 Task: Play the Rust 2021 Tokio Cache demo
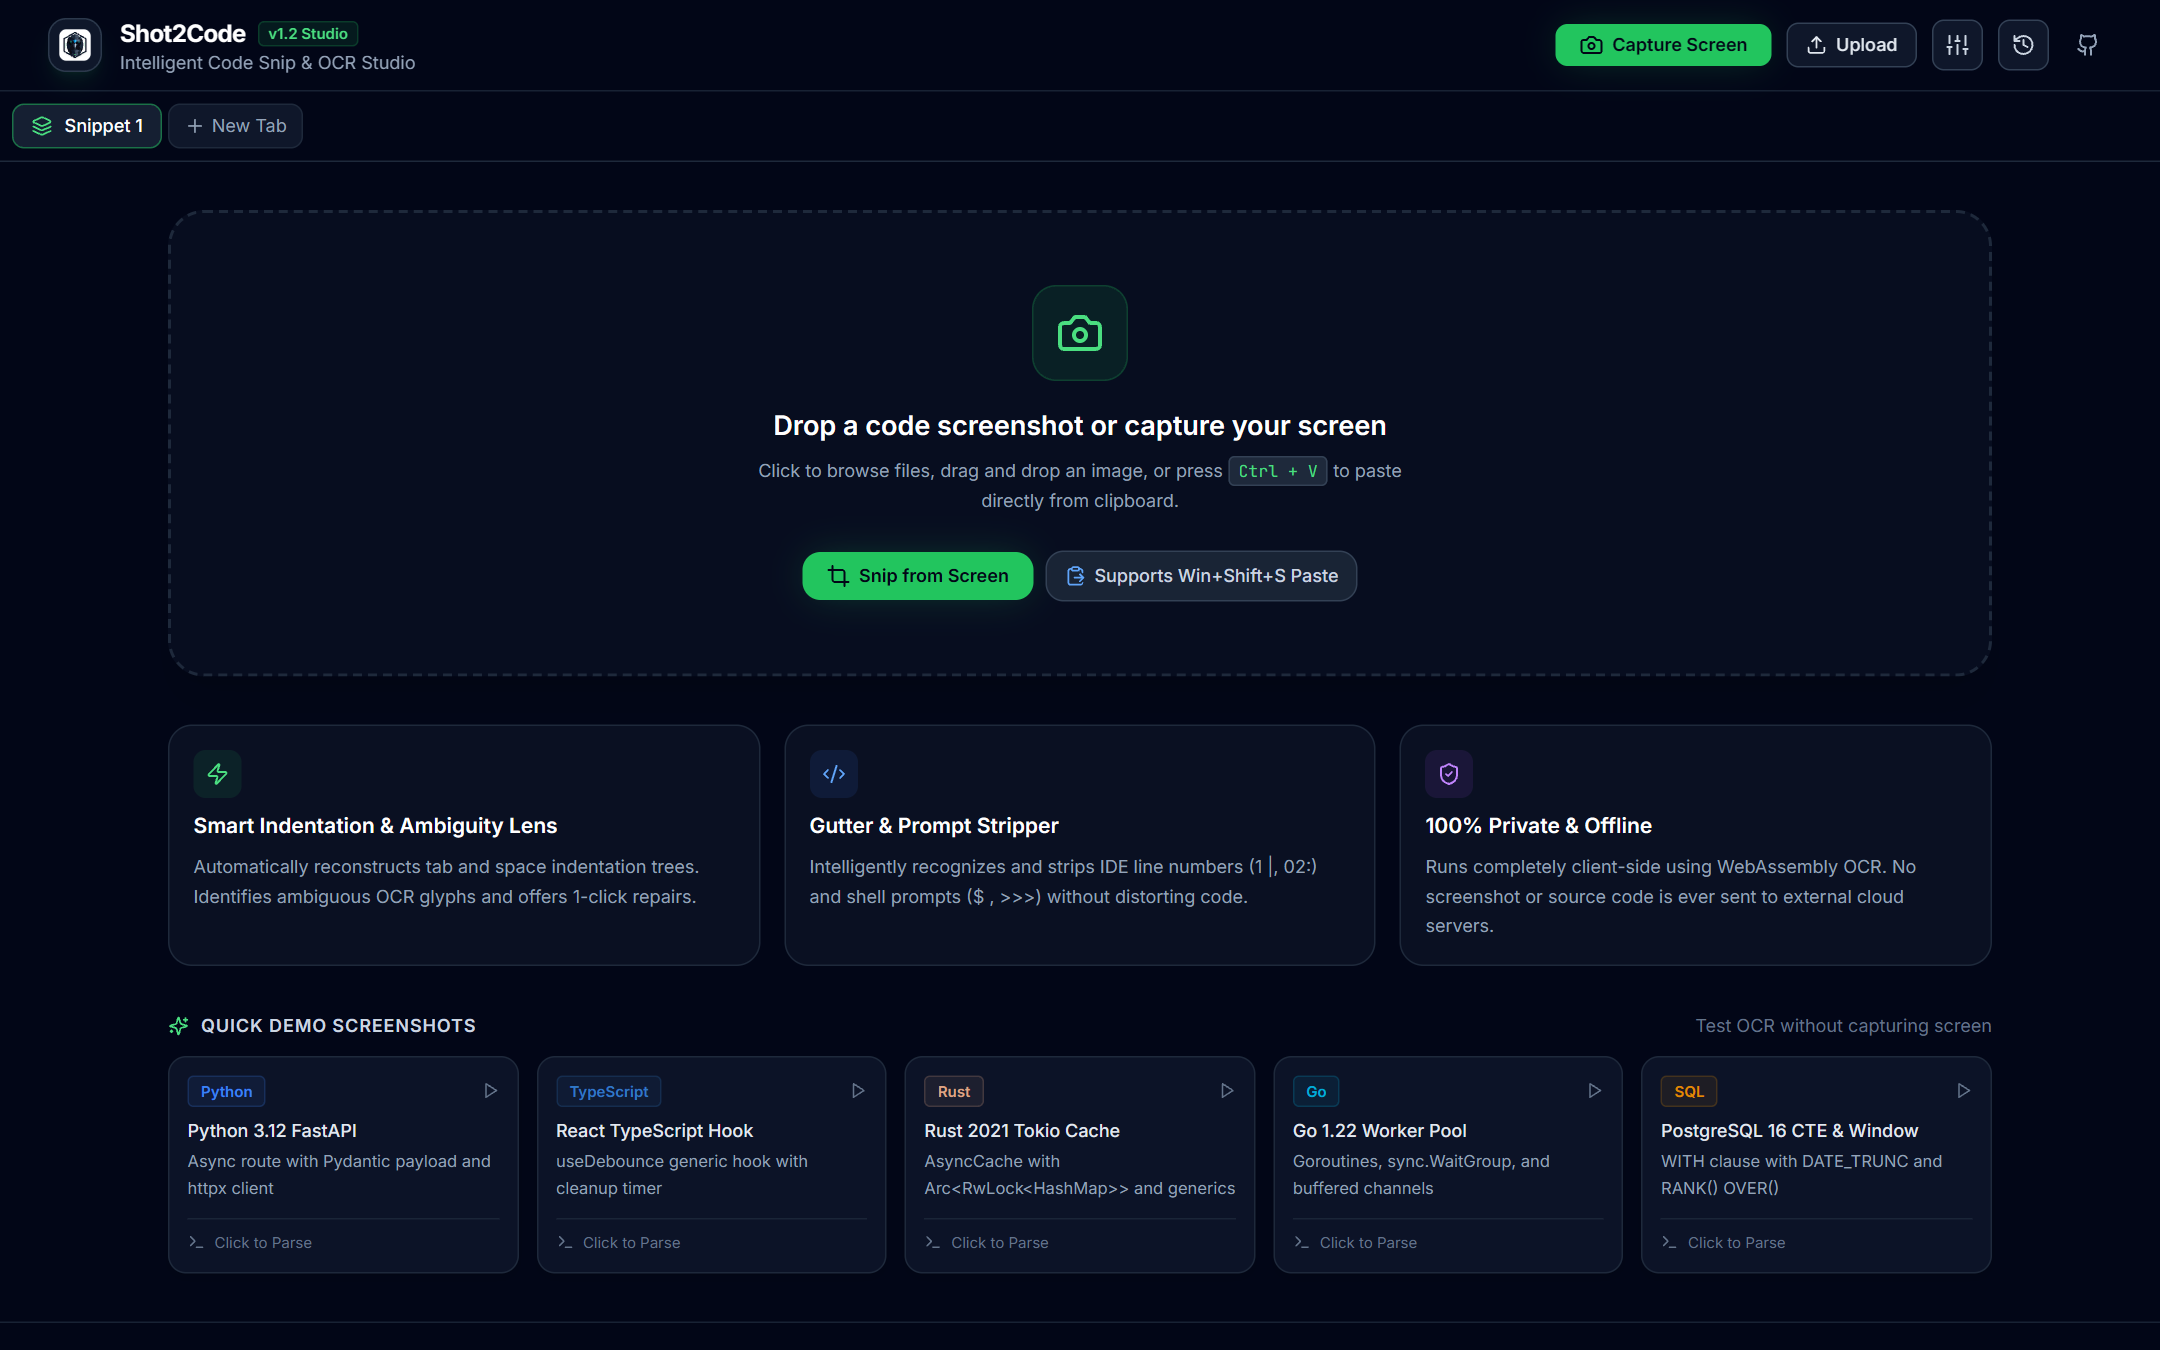click(x=1227, y=1091)
